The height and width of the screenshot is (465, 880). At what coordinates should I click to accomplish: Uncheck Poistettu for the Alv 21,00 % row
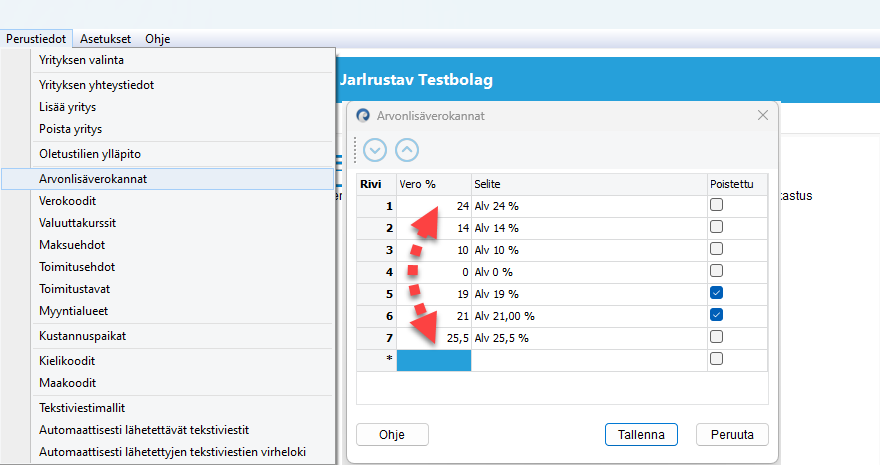716,315
